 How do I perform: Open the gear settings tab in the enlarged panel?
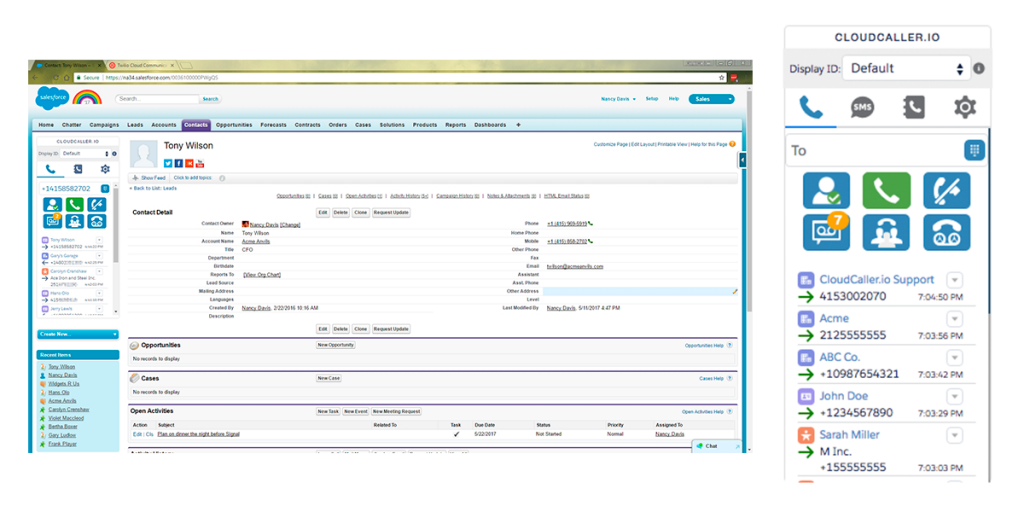(965, 107)
